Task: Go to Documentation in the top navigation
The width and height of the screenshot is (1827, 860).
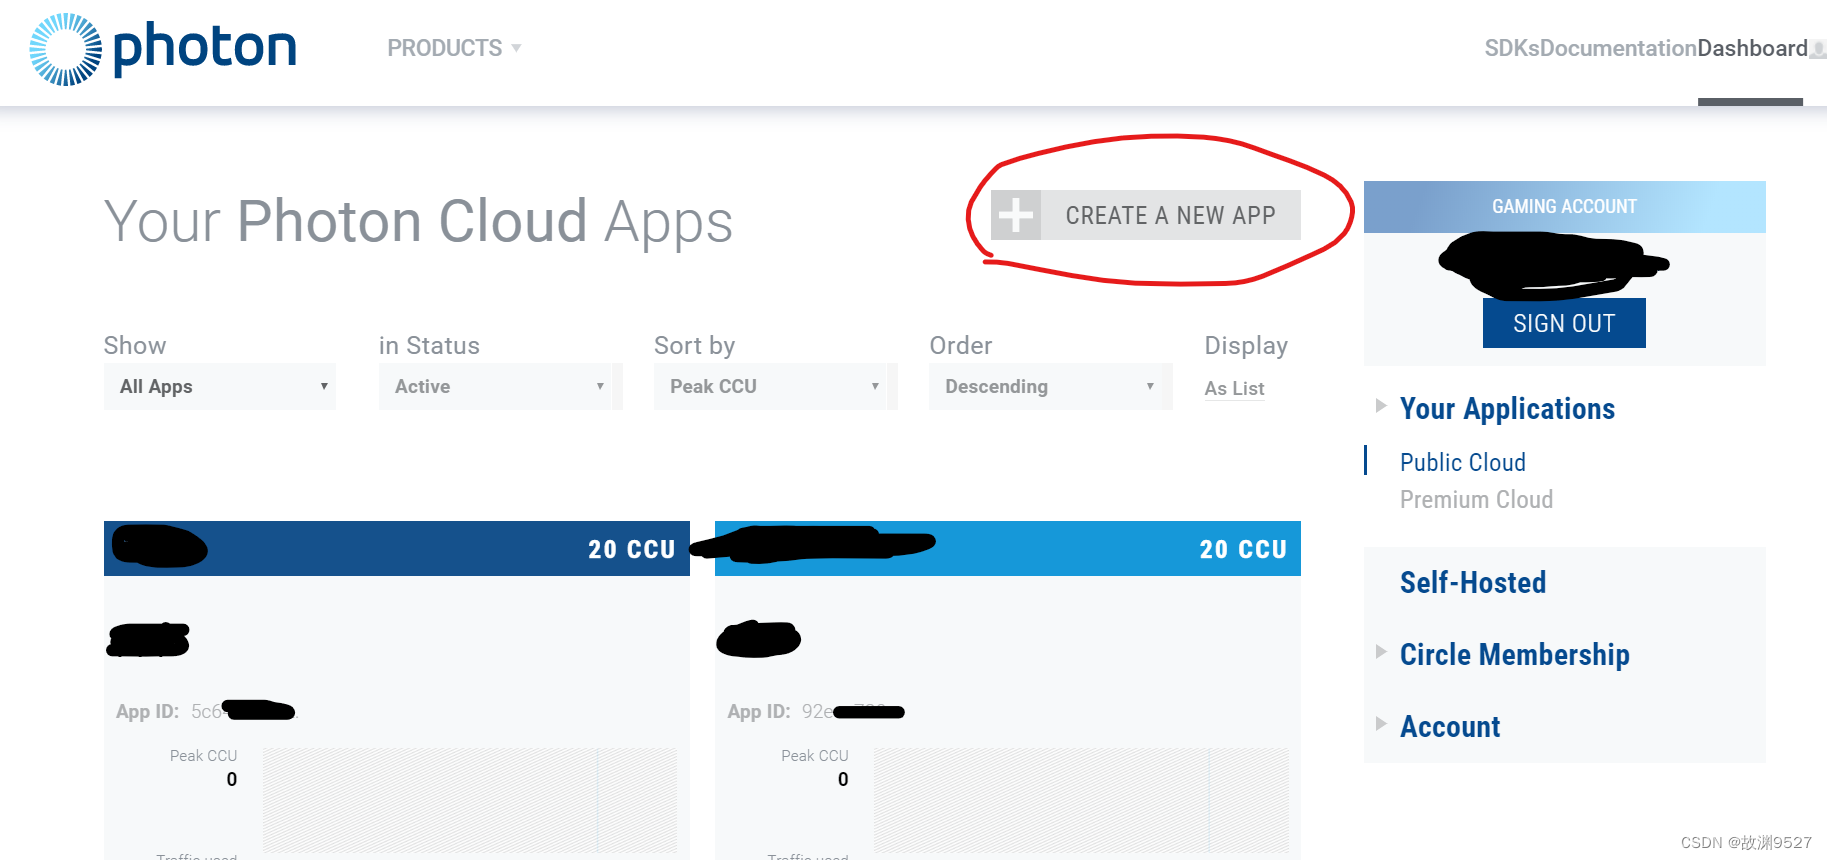Action: [1618, 48]
